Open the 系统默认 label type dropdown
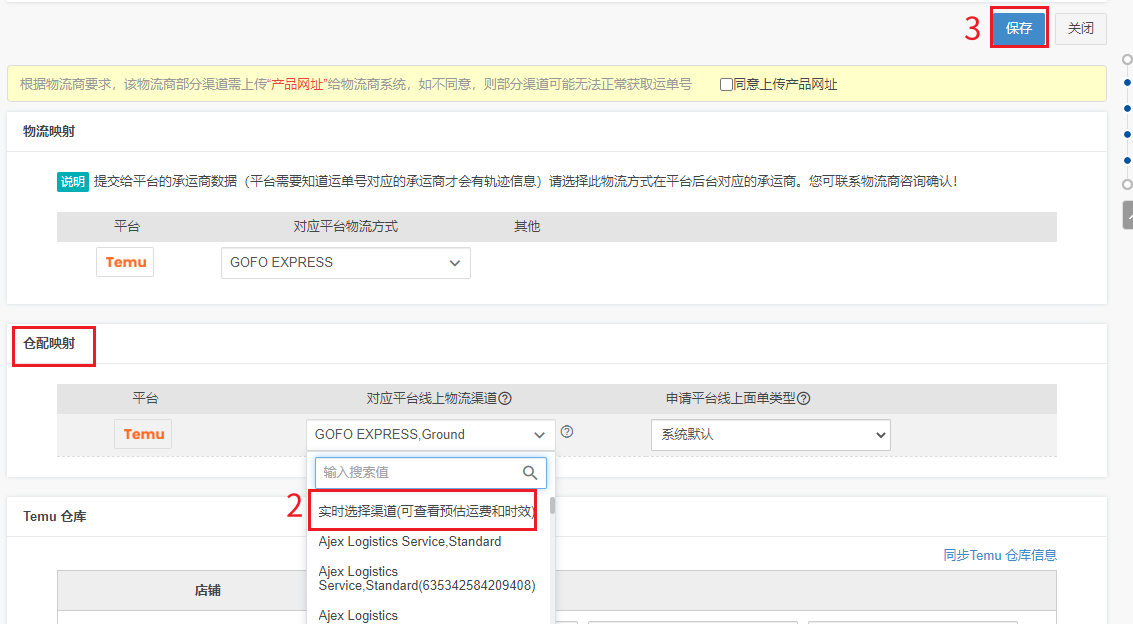The width and height of the screenshot is (1133, 624). pyautogui.click(x=770, y=435)
